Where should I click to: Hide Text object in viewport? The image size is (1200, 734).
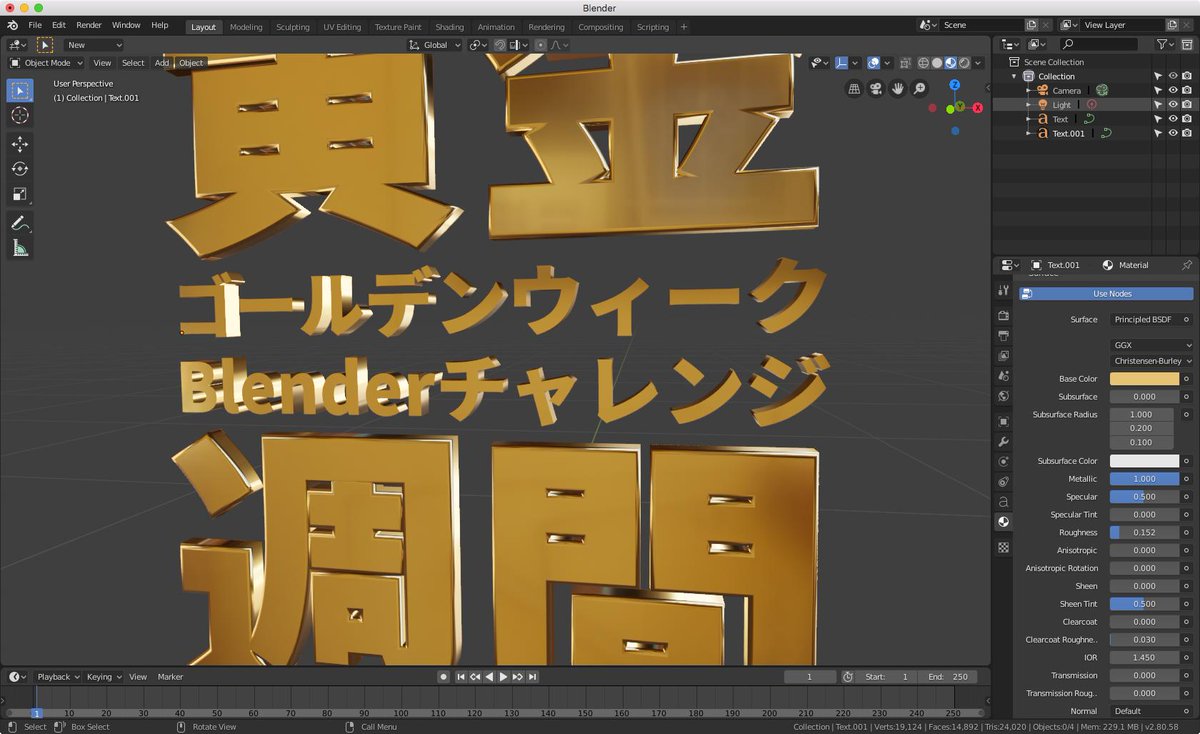click(x=1173, y=119)
